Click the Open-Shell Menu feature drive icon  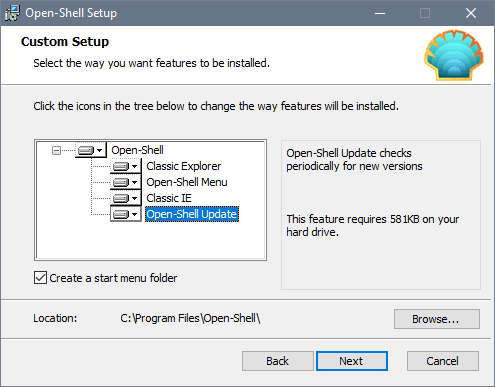(x=121, y=182)
